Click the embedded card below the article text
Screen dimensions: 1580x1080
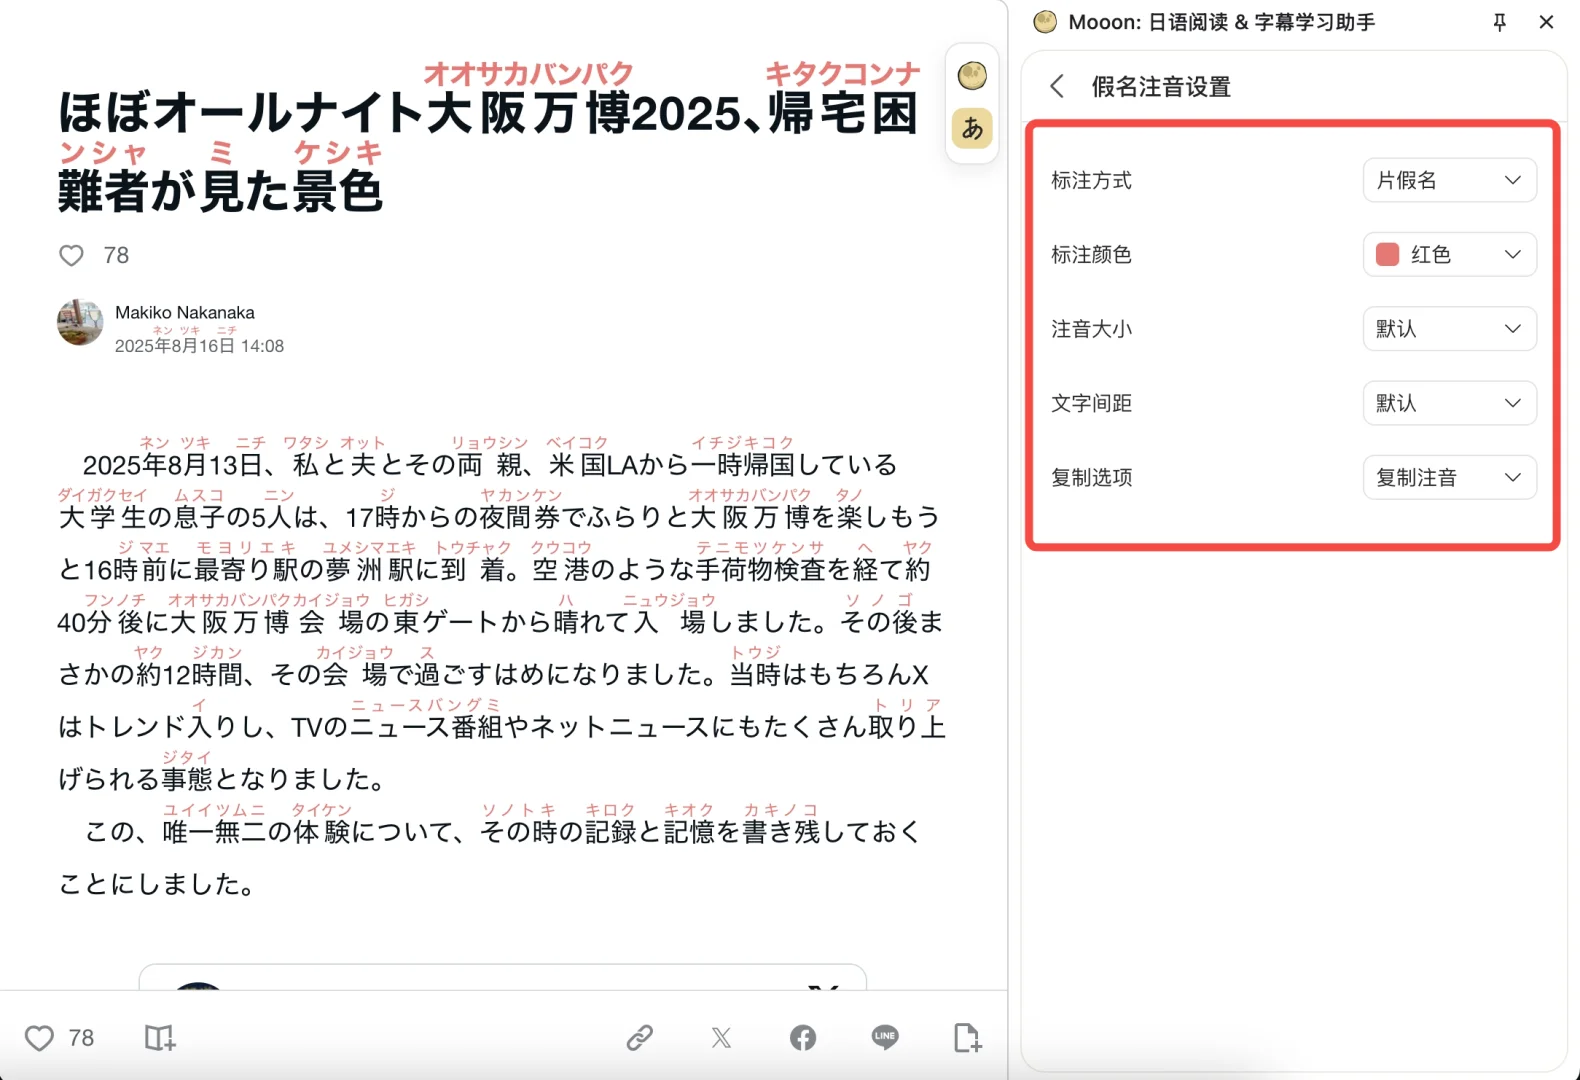(x=502, y=977)
